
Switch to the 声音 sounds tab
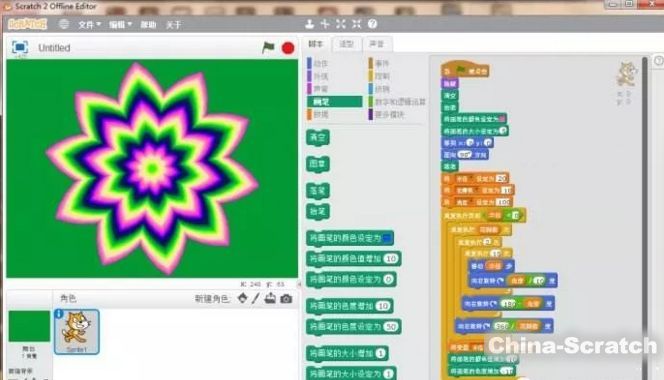pos(376,44)
